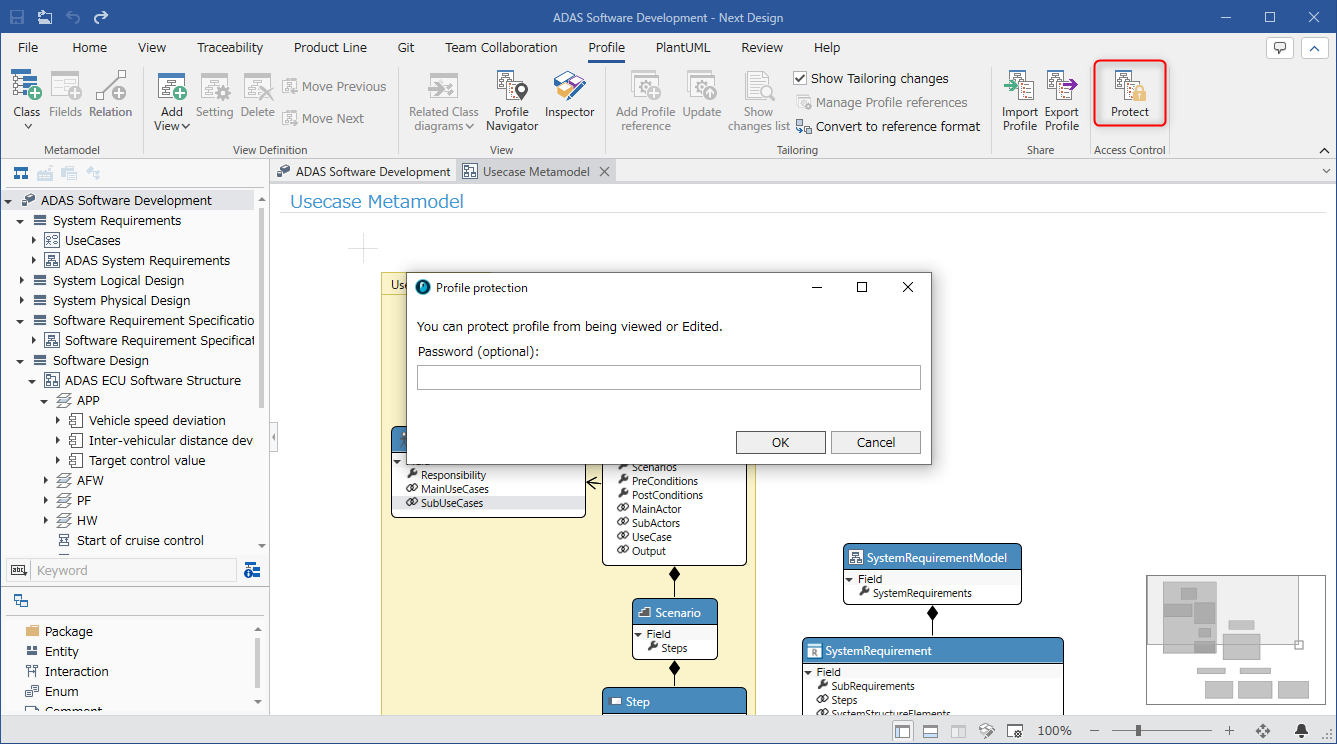This screenshot has width=1337, height=744.
Task: Close the Usecase Metamodel tab
Action: 604,171
